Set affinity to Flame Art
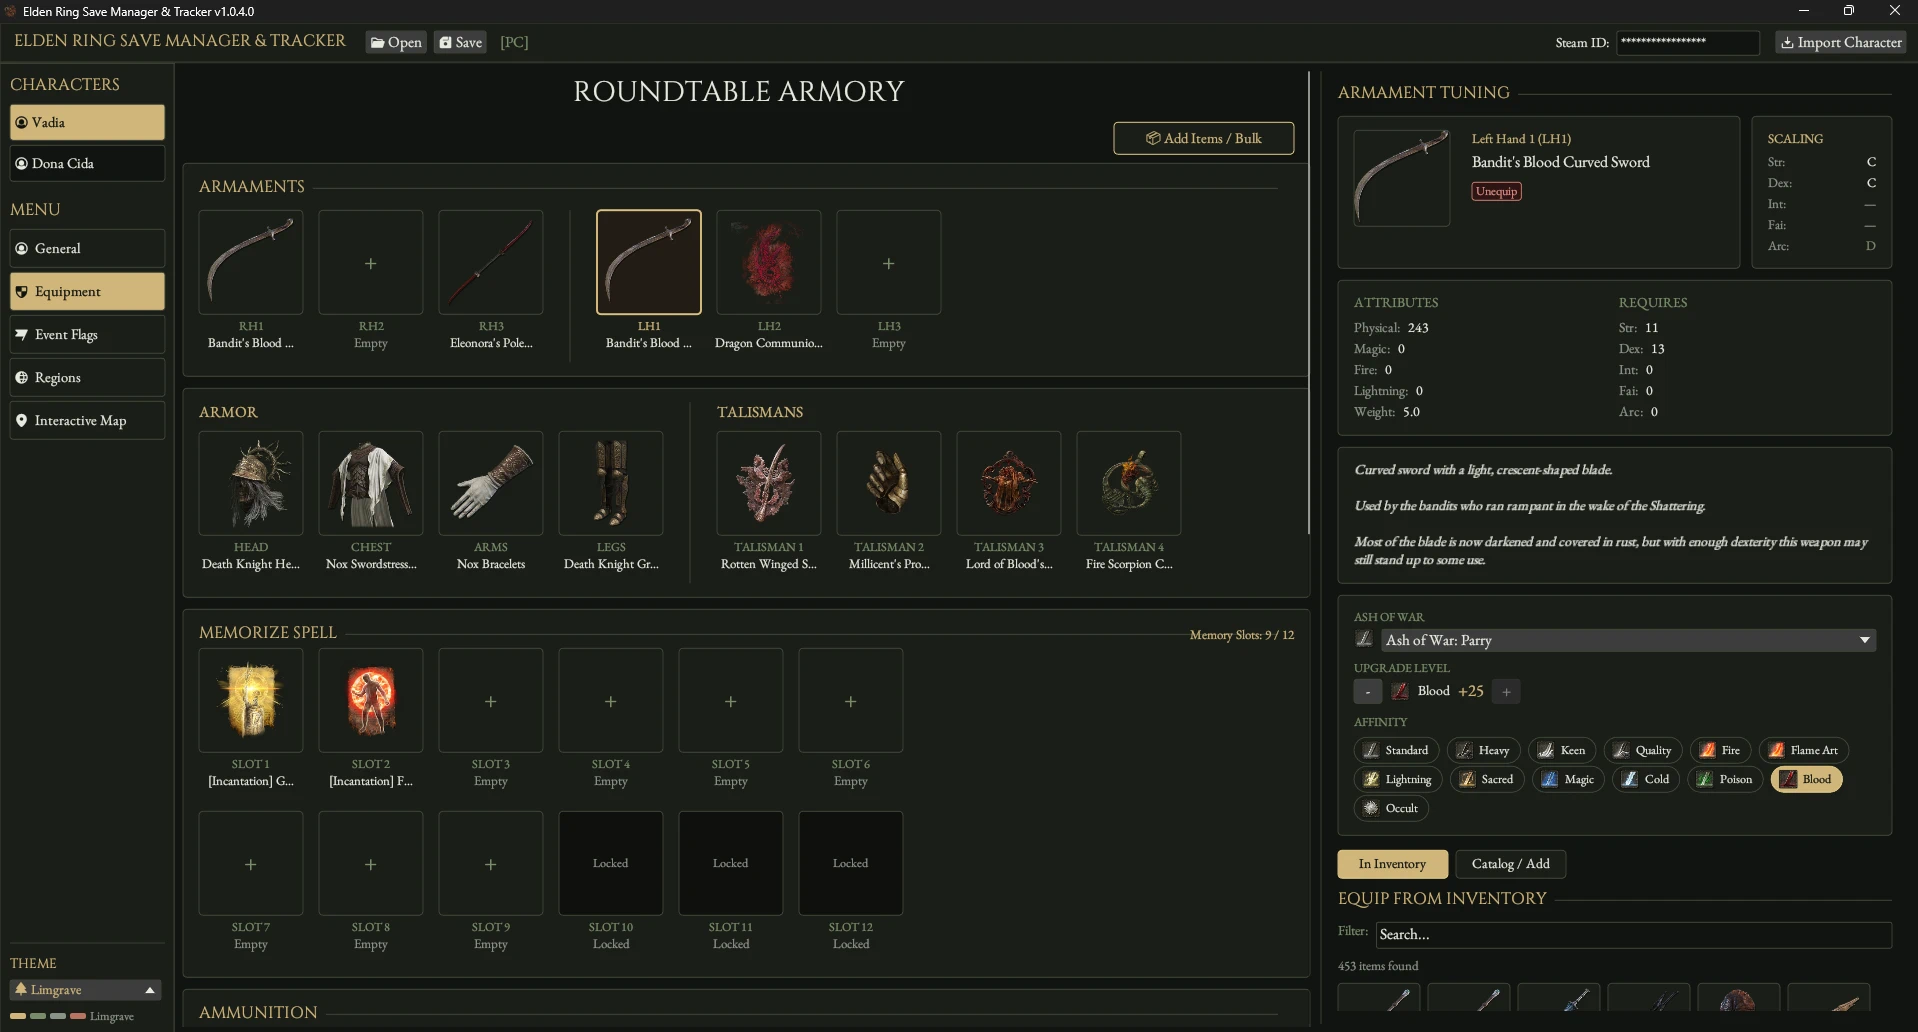The height and width of the screenshot is (1032, 1918). tap(1804, 750)
